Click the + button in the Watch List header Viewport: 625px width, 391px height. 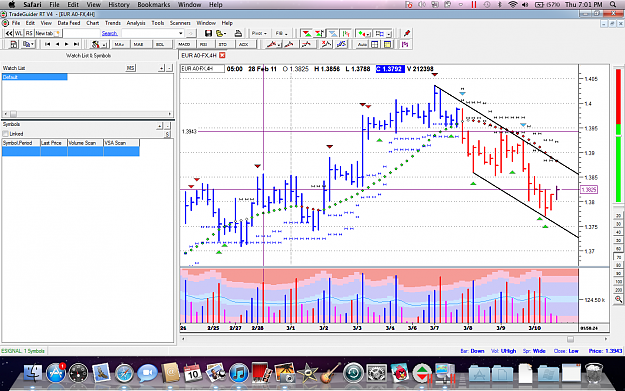(161, 68)
